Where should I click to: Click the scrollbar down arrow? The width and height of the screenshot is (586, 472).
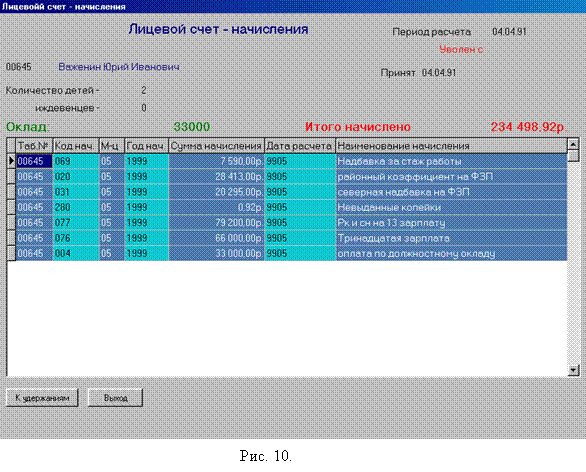pos(573,370)
